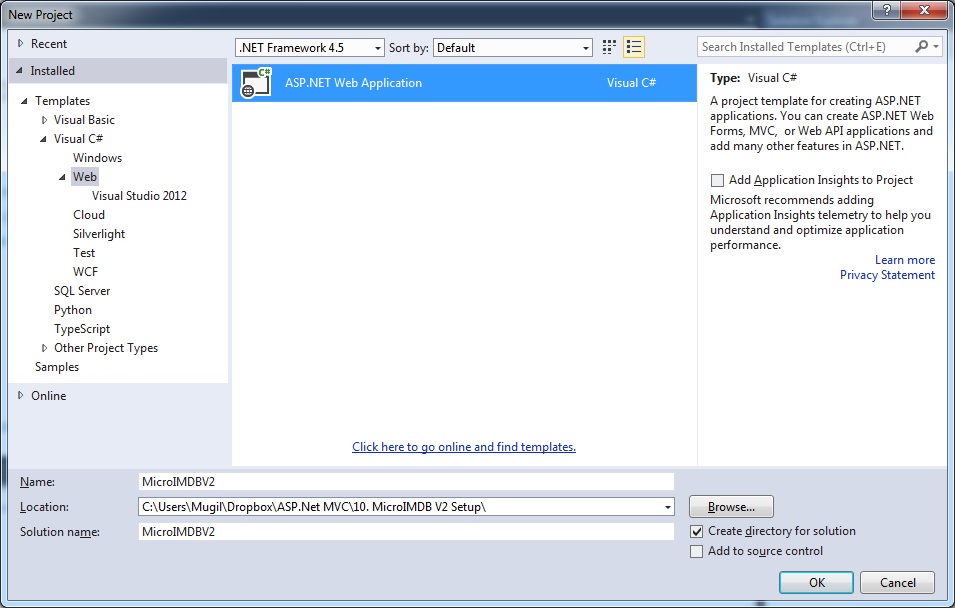
Task: Select the Cloud template category
Action: [x=89, y=214]
